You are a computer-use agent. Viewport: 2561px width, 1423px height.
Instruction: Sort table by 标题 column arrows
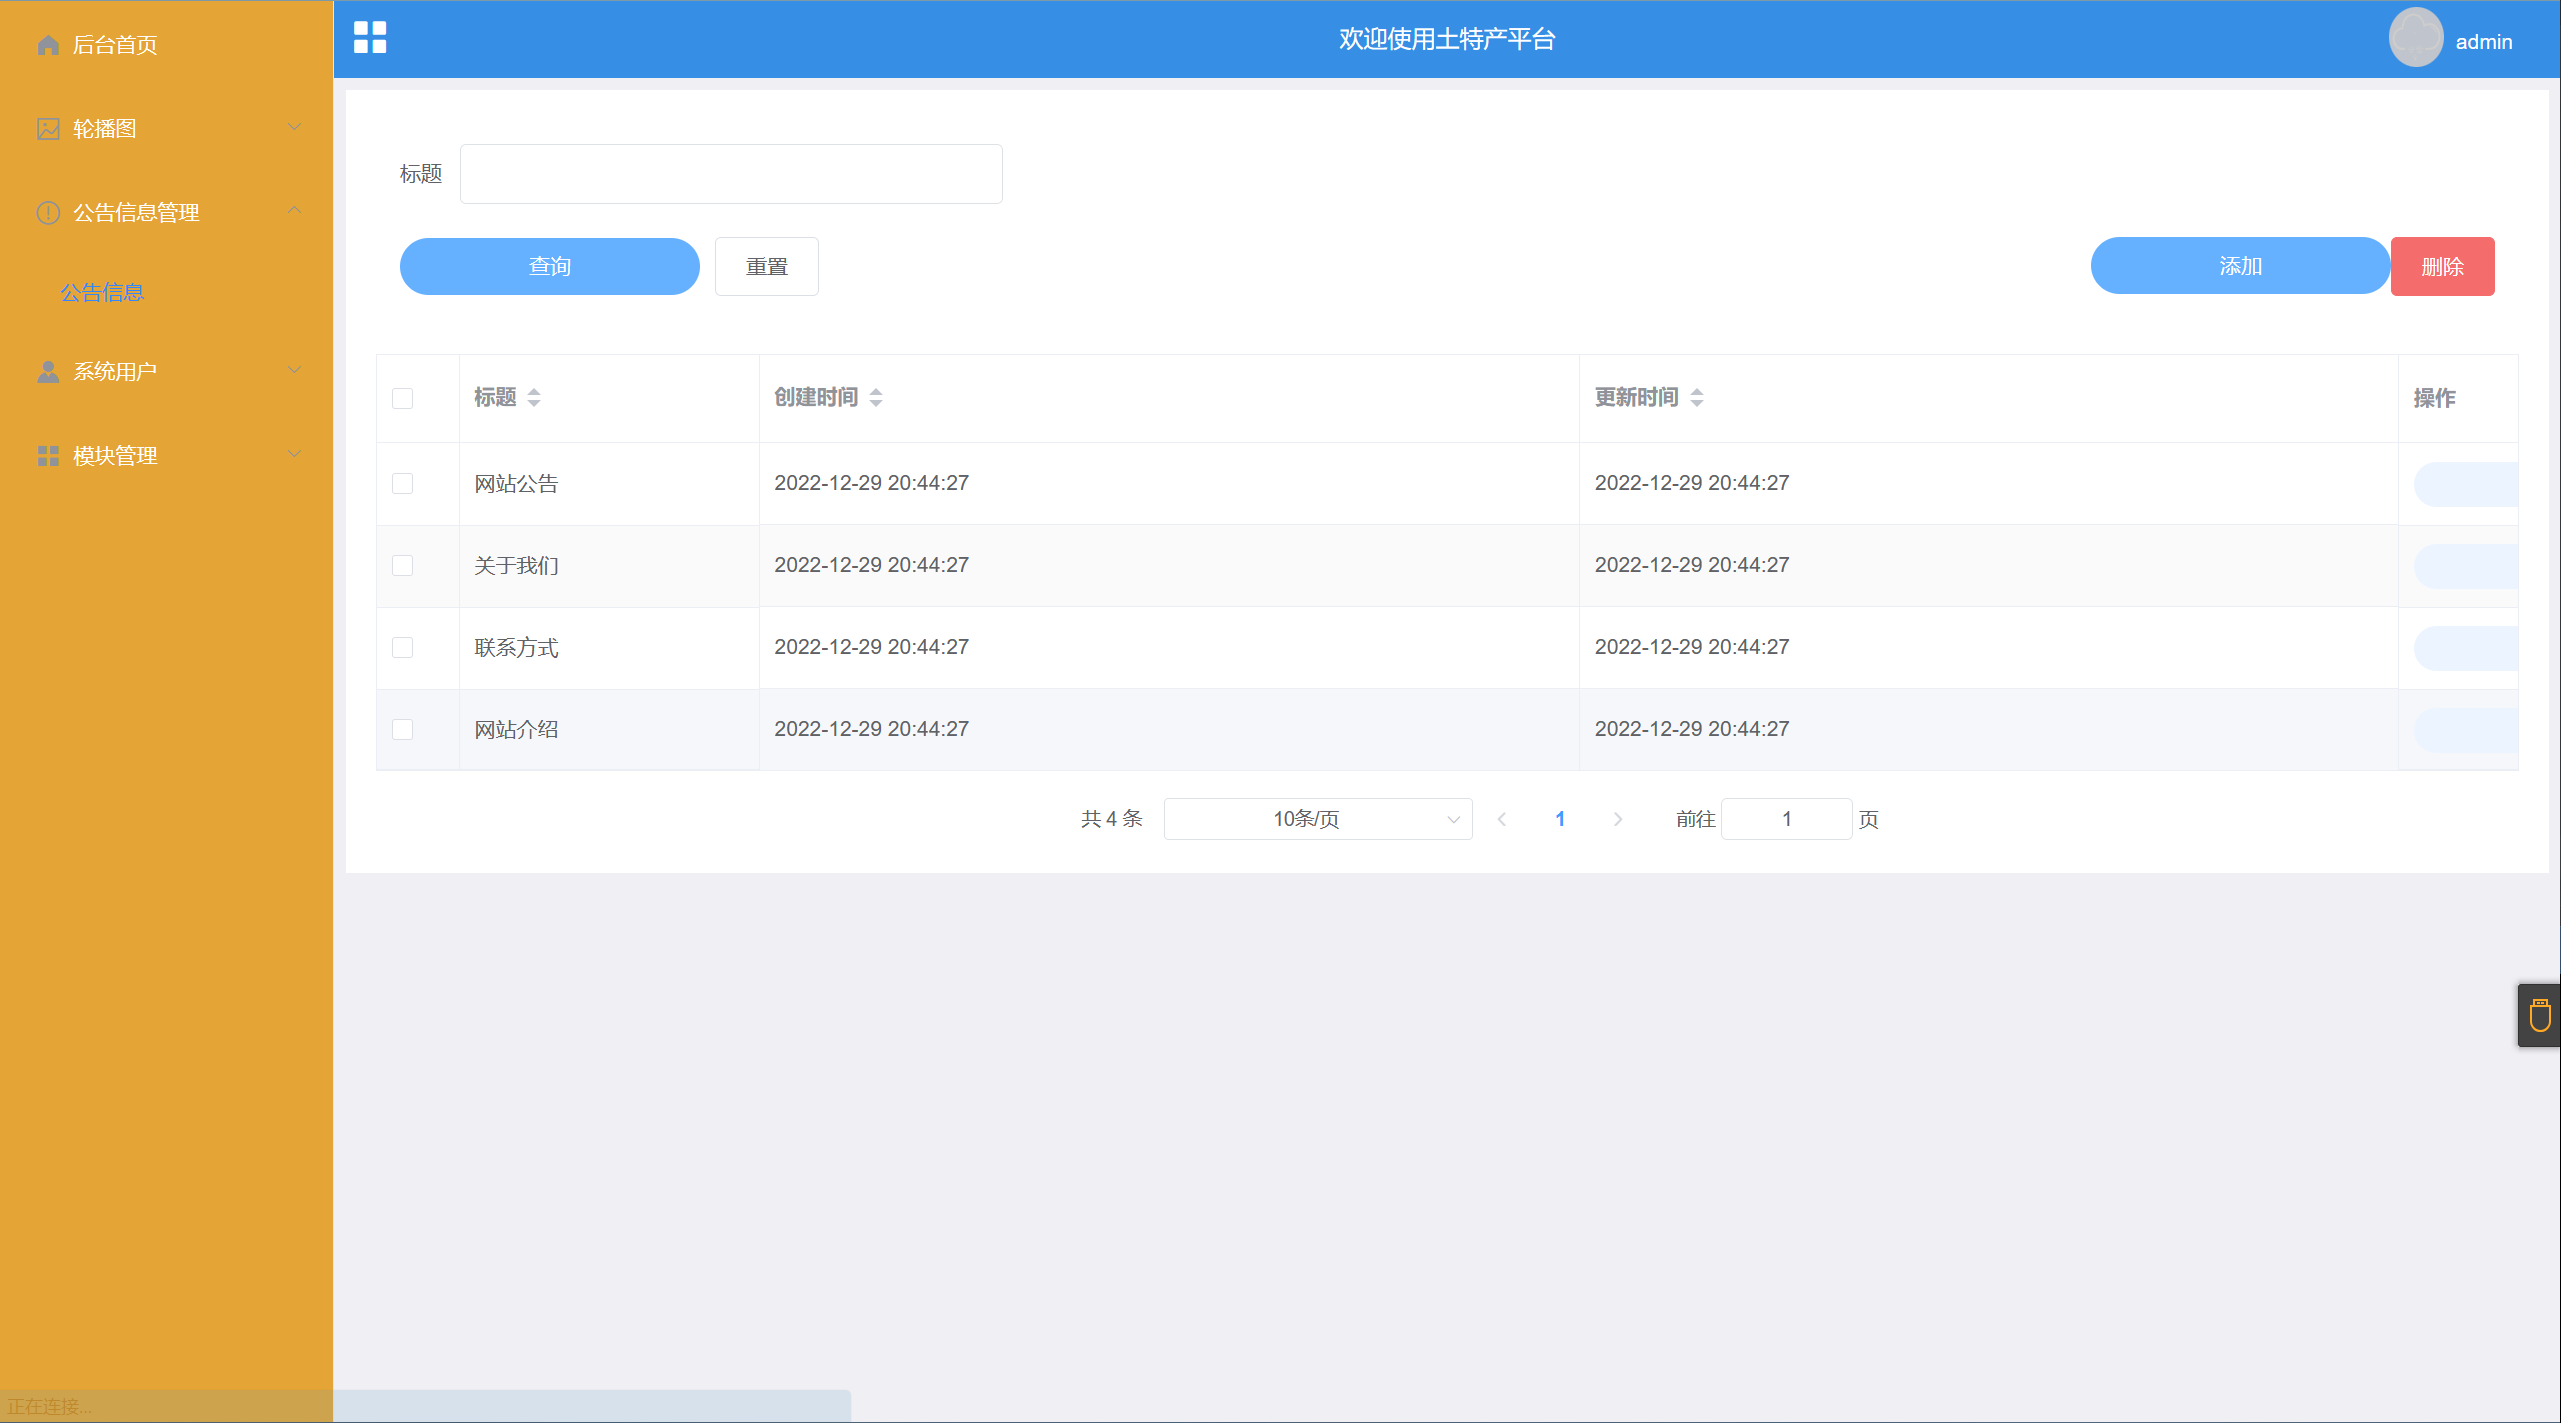click(534, 398)
